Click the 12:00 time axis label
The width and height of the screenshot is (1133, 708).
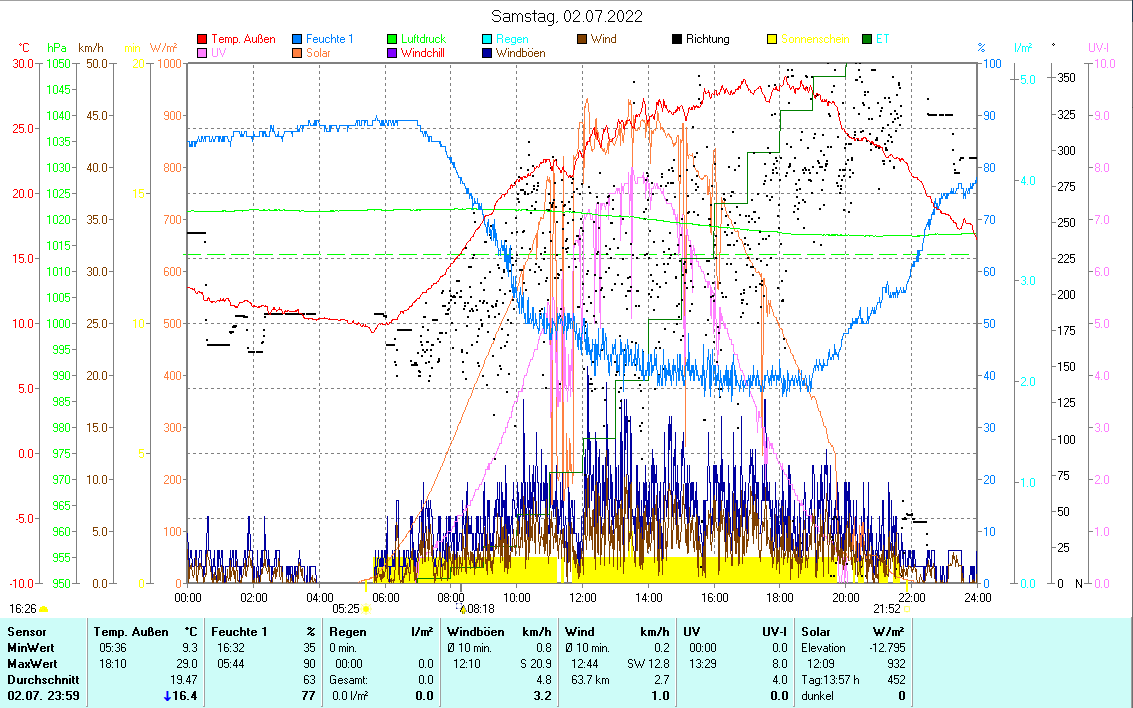click(x=582, y=597)
